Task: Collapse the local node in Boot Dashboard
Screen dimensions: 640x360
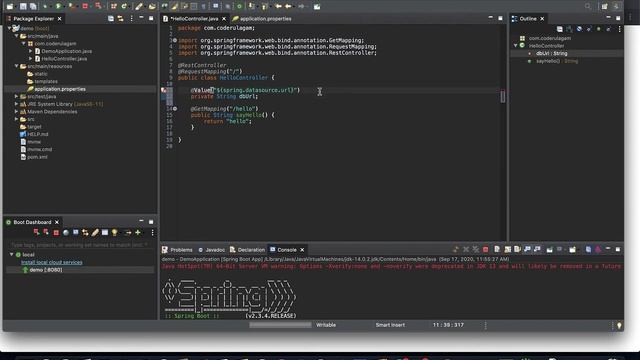Action: [11, 255]
